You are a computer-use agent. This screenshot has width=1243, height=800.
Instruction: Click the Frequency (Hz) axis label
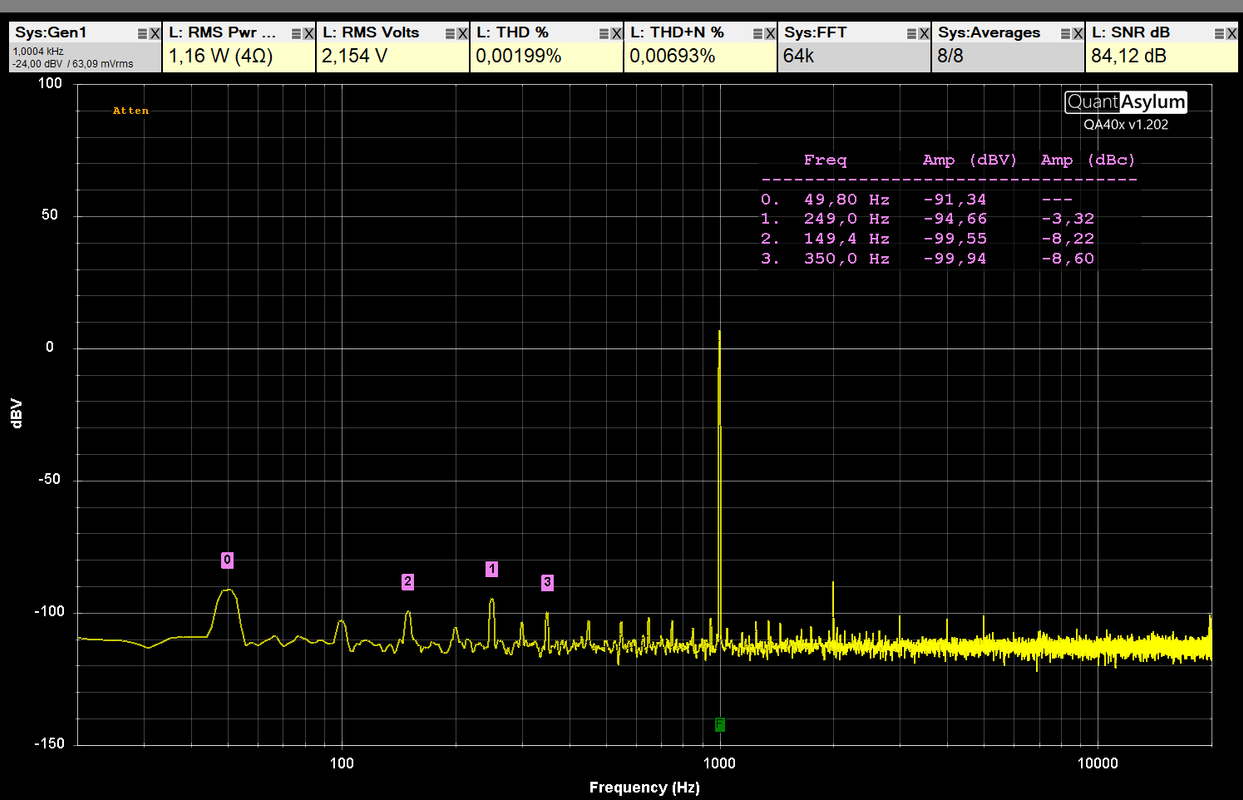[644, 788]
